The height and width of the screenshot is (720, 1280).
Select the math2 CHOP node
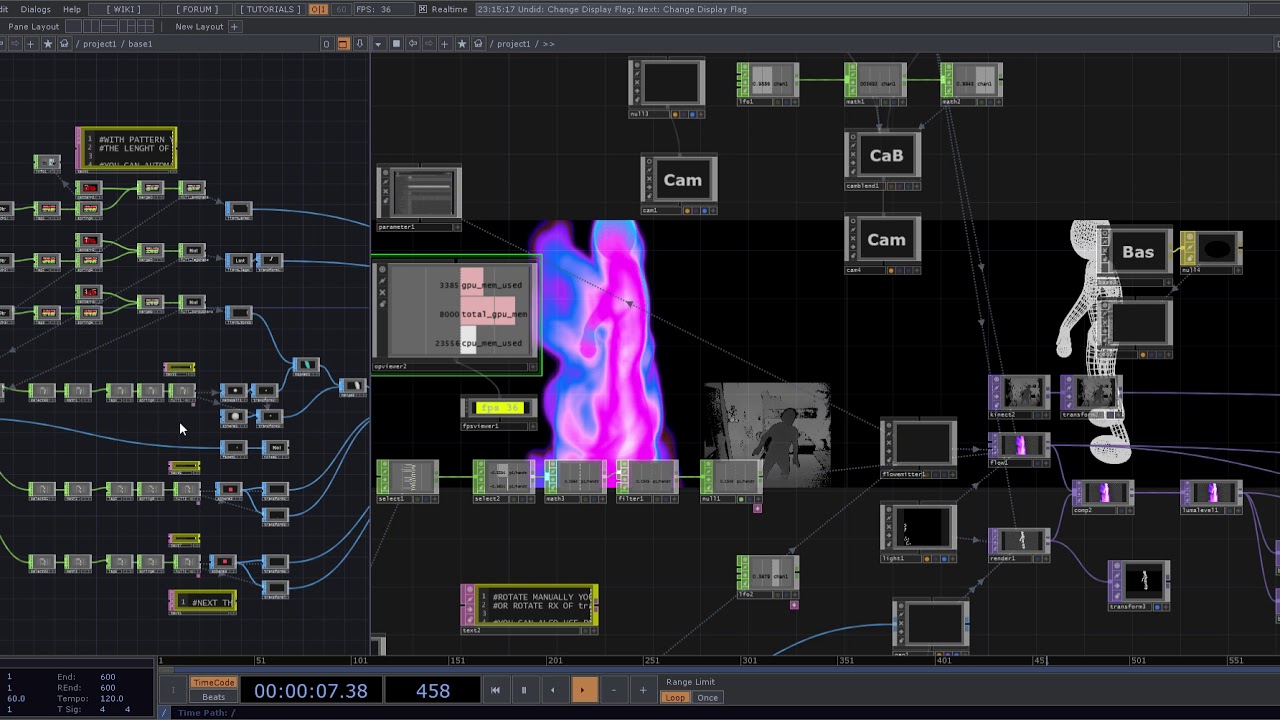pos(971,83)
